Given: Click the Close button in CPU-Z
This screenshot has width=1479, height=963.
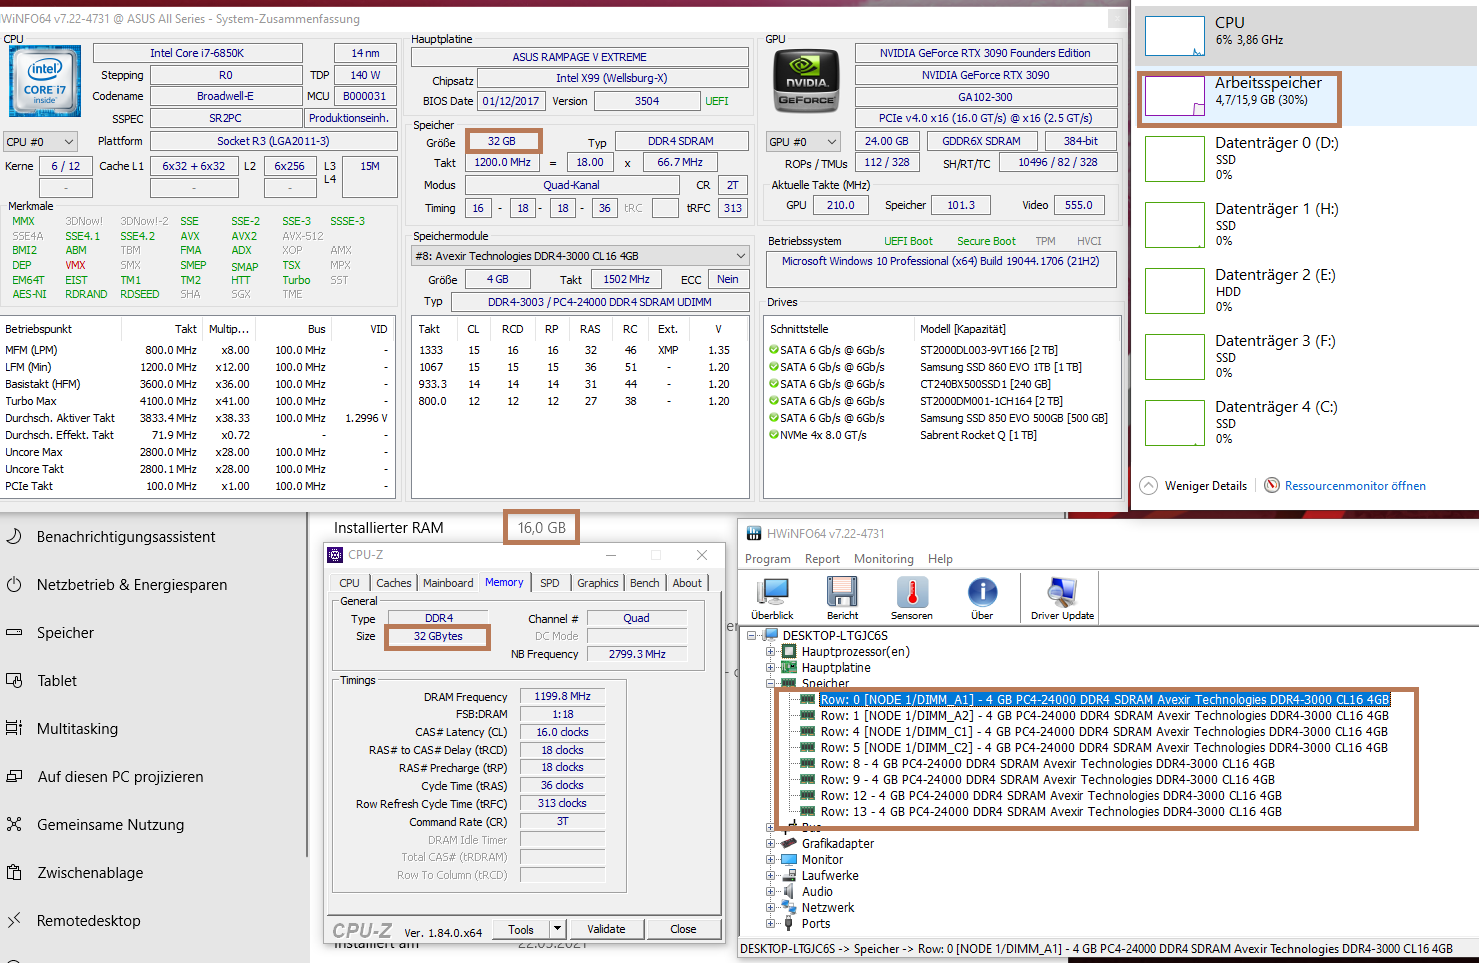Looking at the screenshot, I should click(684, 929).
